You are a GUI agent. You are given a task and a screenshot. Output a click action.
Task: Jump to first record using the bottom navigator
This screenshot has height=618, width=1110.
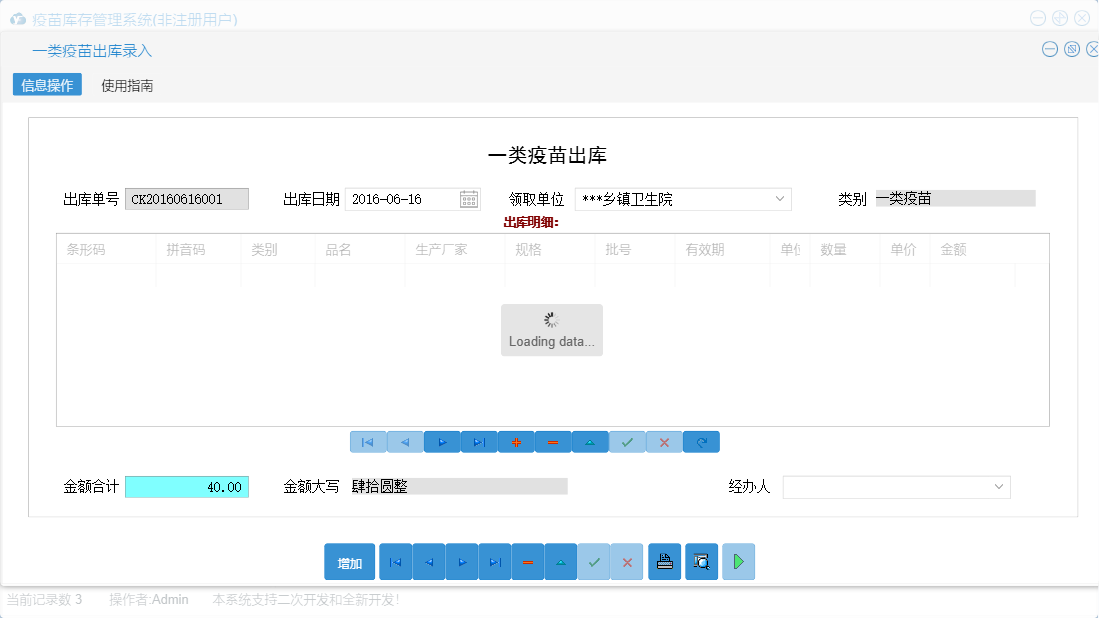(x=395, y=561)
